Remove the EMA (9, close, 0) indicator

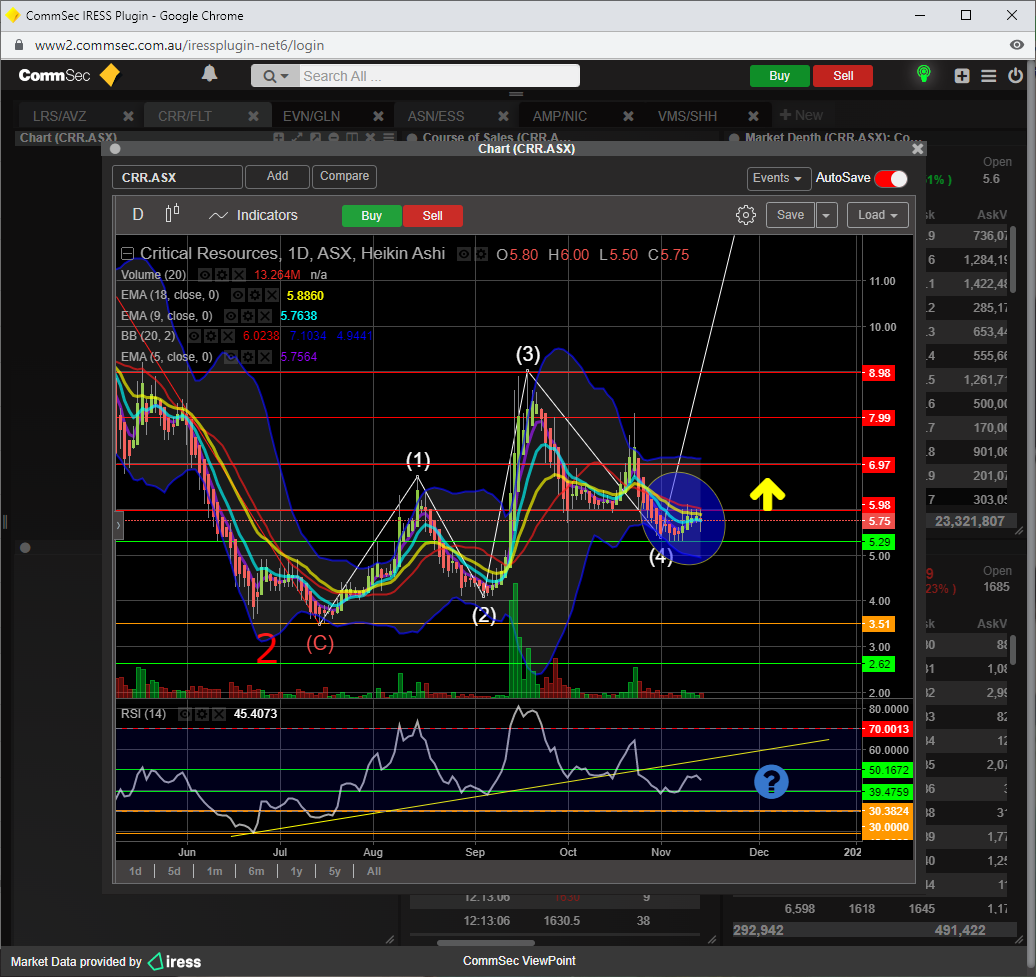coord(264,316)
